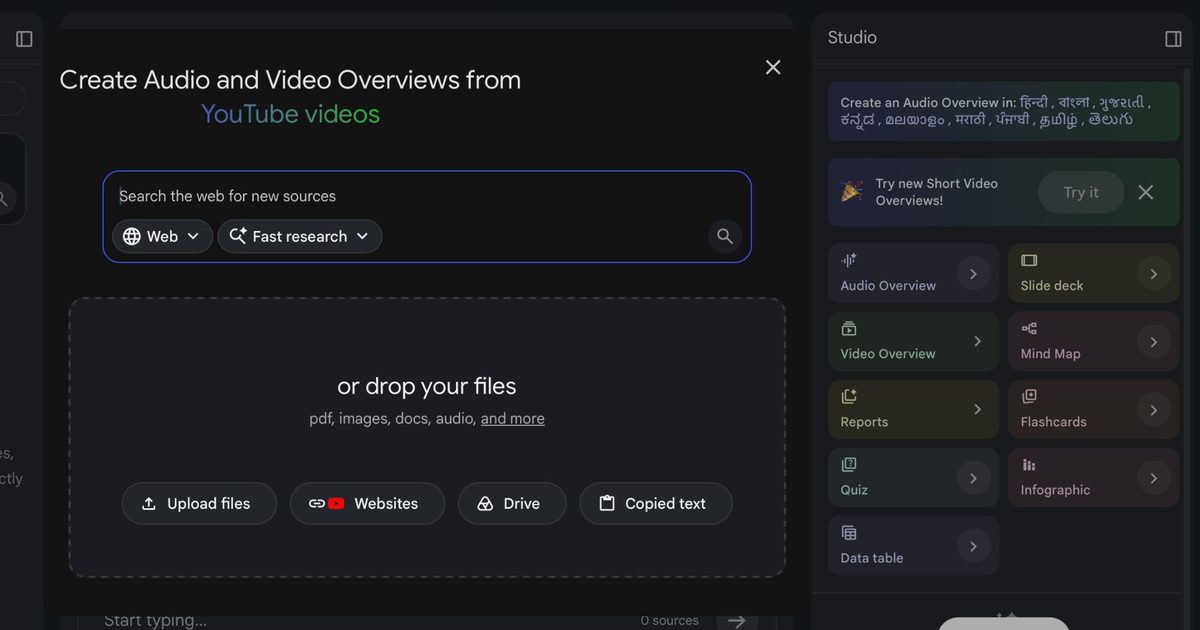The height and width of the screenshot is (630, 1200).
Task: Expand Quiz options chevron
Action: click(973, 477)
